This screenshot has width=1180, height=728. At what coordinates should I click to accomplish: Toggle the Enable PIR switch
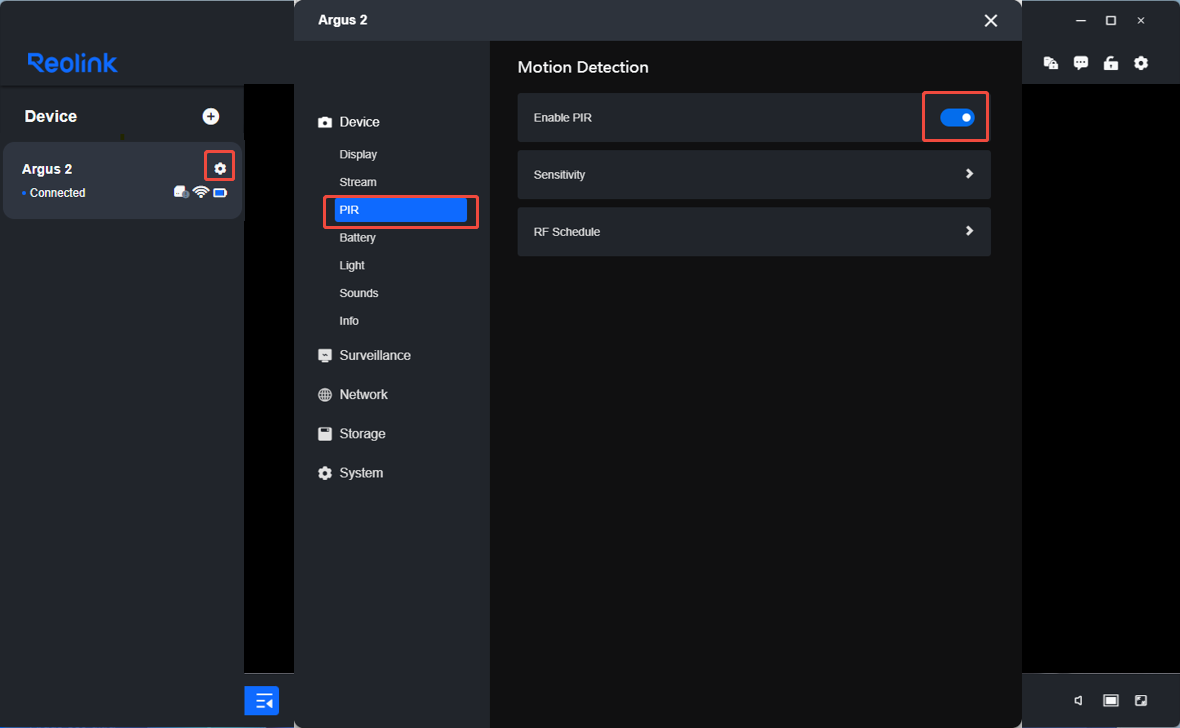[x=957, y=117]
